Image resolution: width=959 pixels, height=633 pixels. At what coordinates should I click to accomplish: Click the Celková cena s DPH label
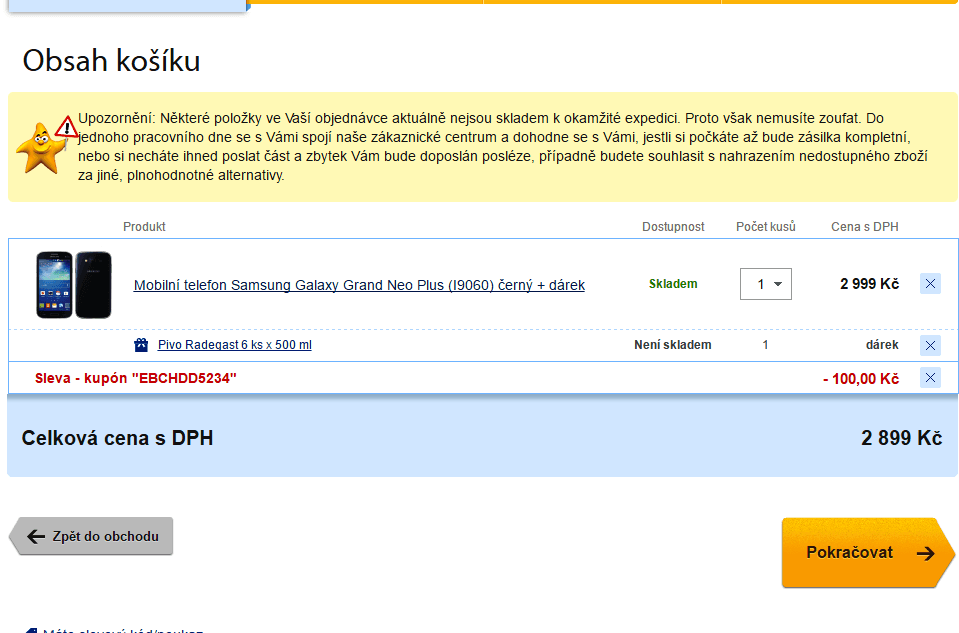pos(117,438)
